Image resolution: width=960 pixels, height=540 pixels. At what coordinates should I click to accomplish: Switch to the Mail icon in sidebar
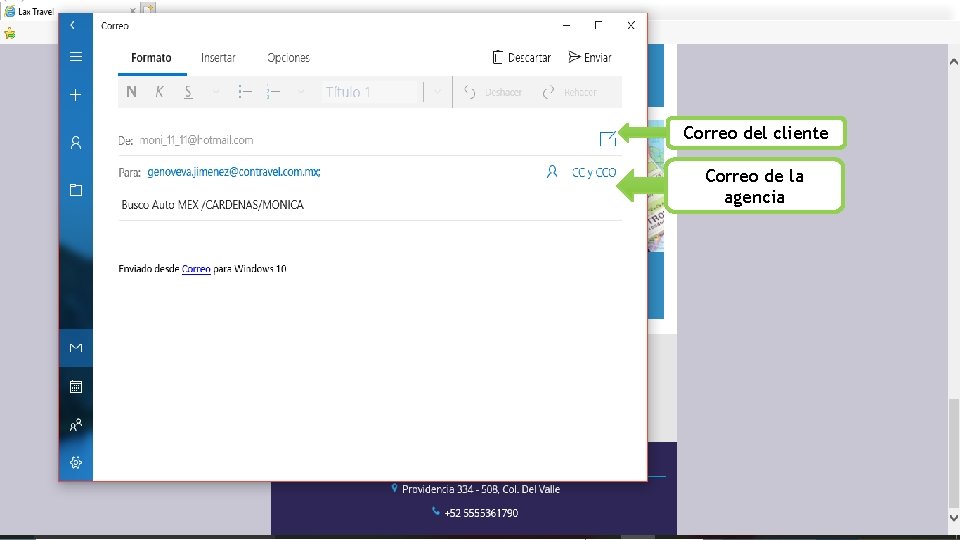(76, 348)
